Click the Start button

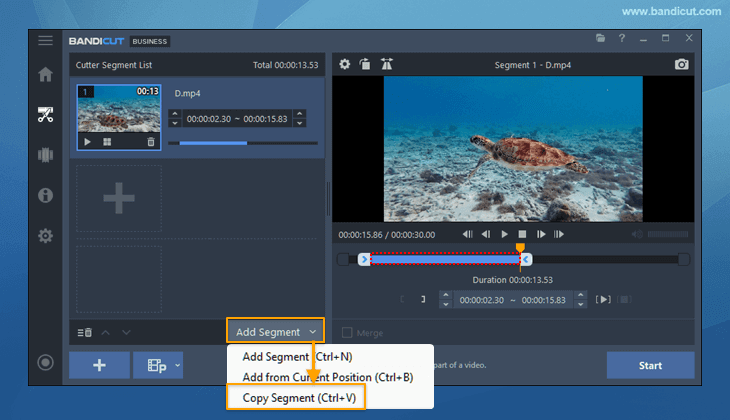[650, 366]
